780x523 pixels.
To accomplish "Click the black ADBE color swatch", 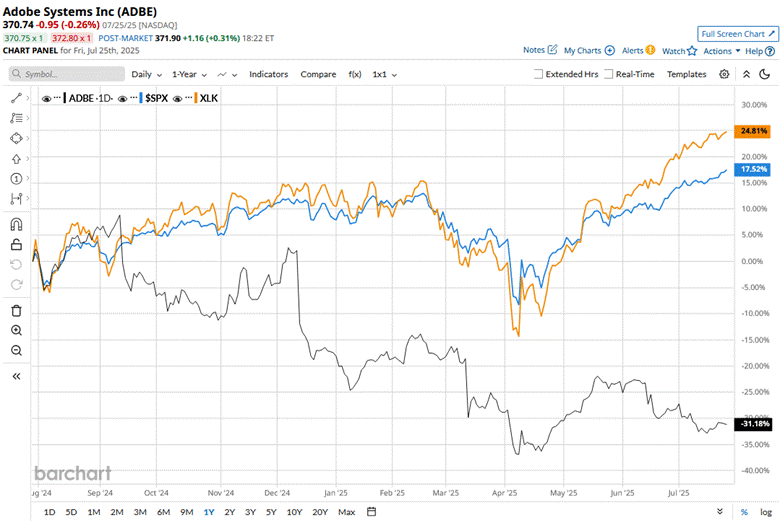I will (65, 98).
